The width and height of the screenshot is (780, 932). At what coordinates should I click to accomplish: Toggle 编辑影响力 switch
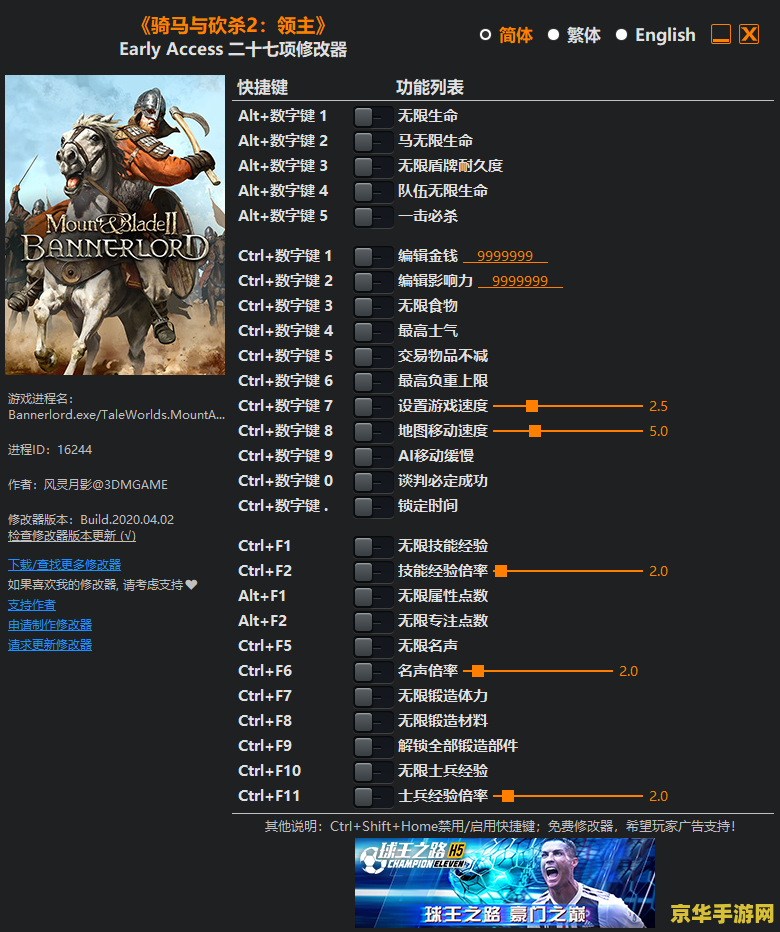coord(373,281)
